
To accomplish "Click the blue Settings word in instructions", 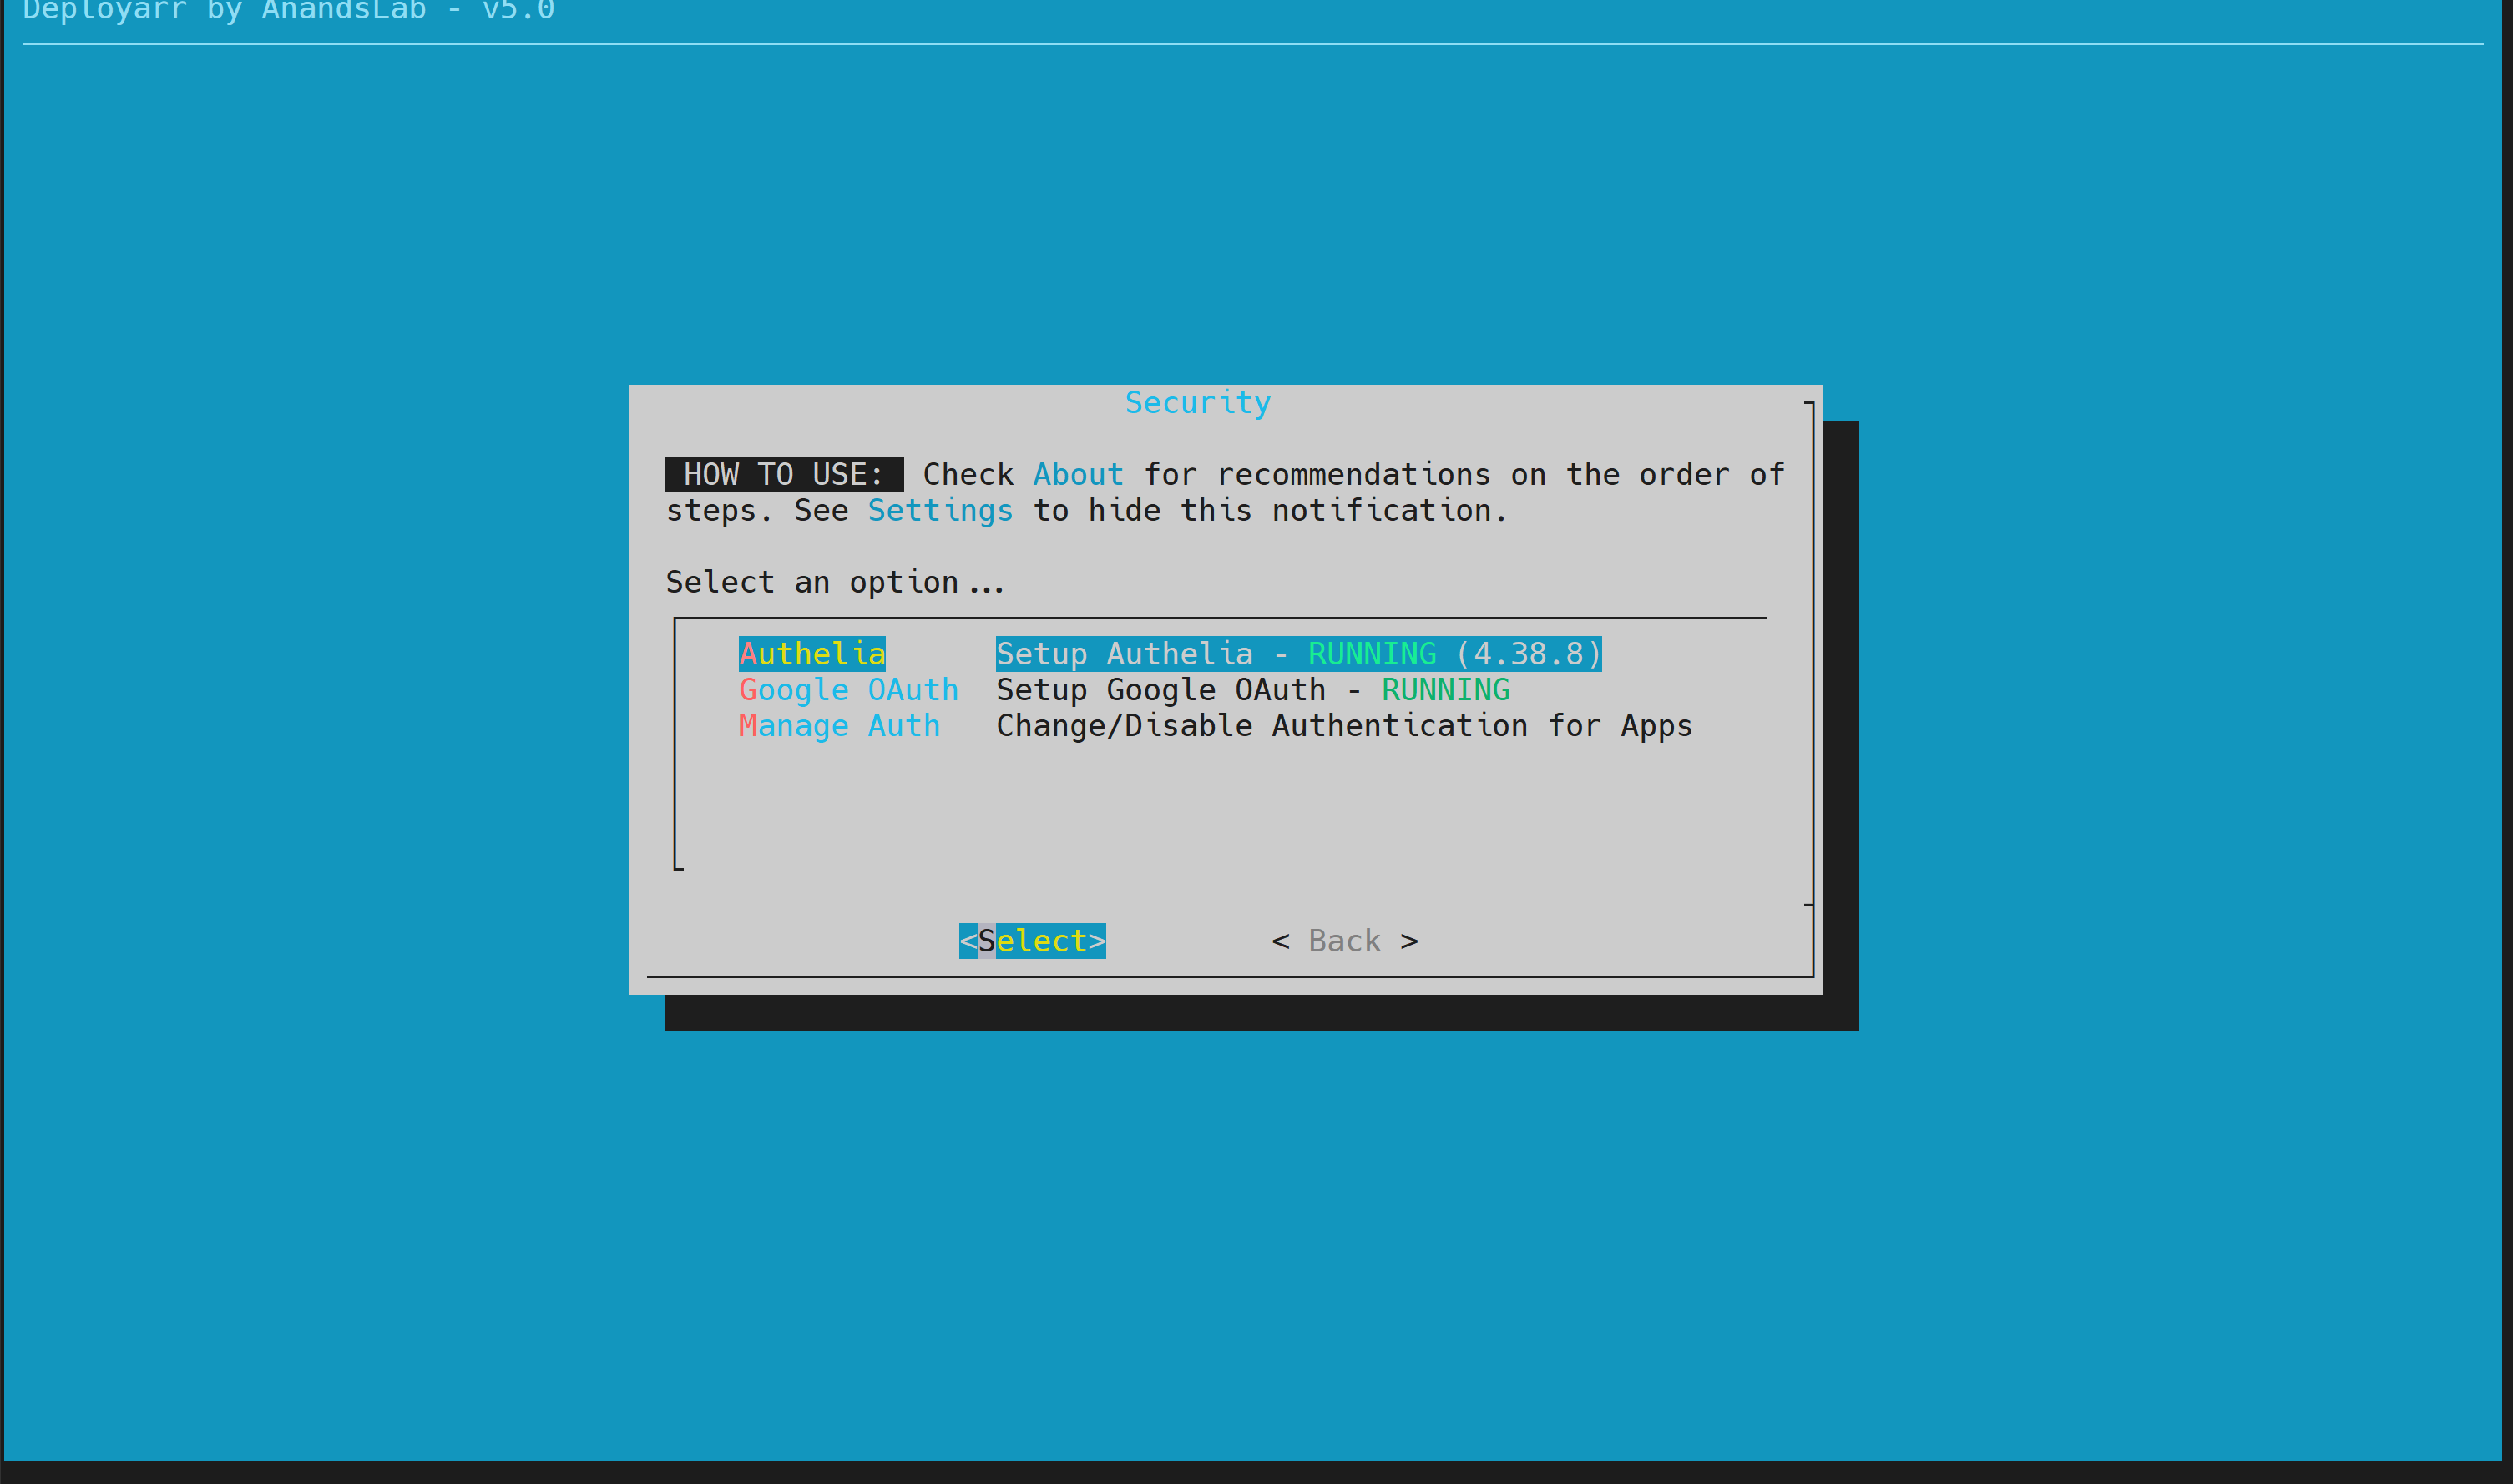I will coord(939,511).
